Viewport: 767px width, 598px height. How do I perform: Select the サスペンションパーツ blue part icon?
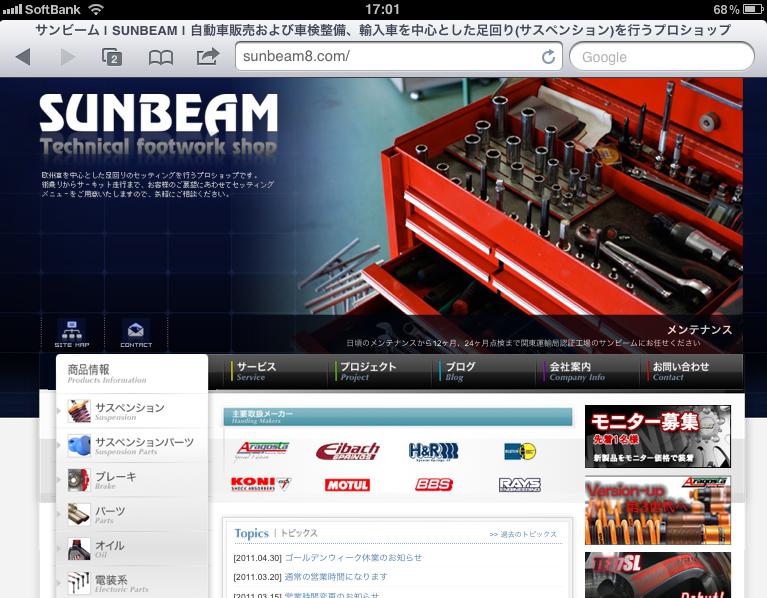pyautogui.click(x=79, y=445)
